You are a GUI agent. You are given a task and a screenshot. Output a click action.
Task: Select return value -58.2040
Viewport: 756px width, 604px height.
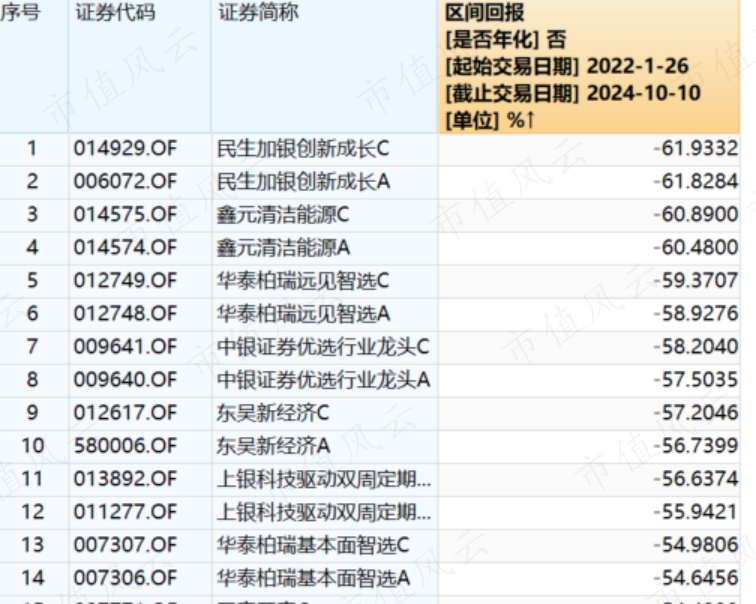696,346
